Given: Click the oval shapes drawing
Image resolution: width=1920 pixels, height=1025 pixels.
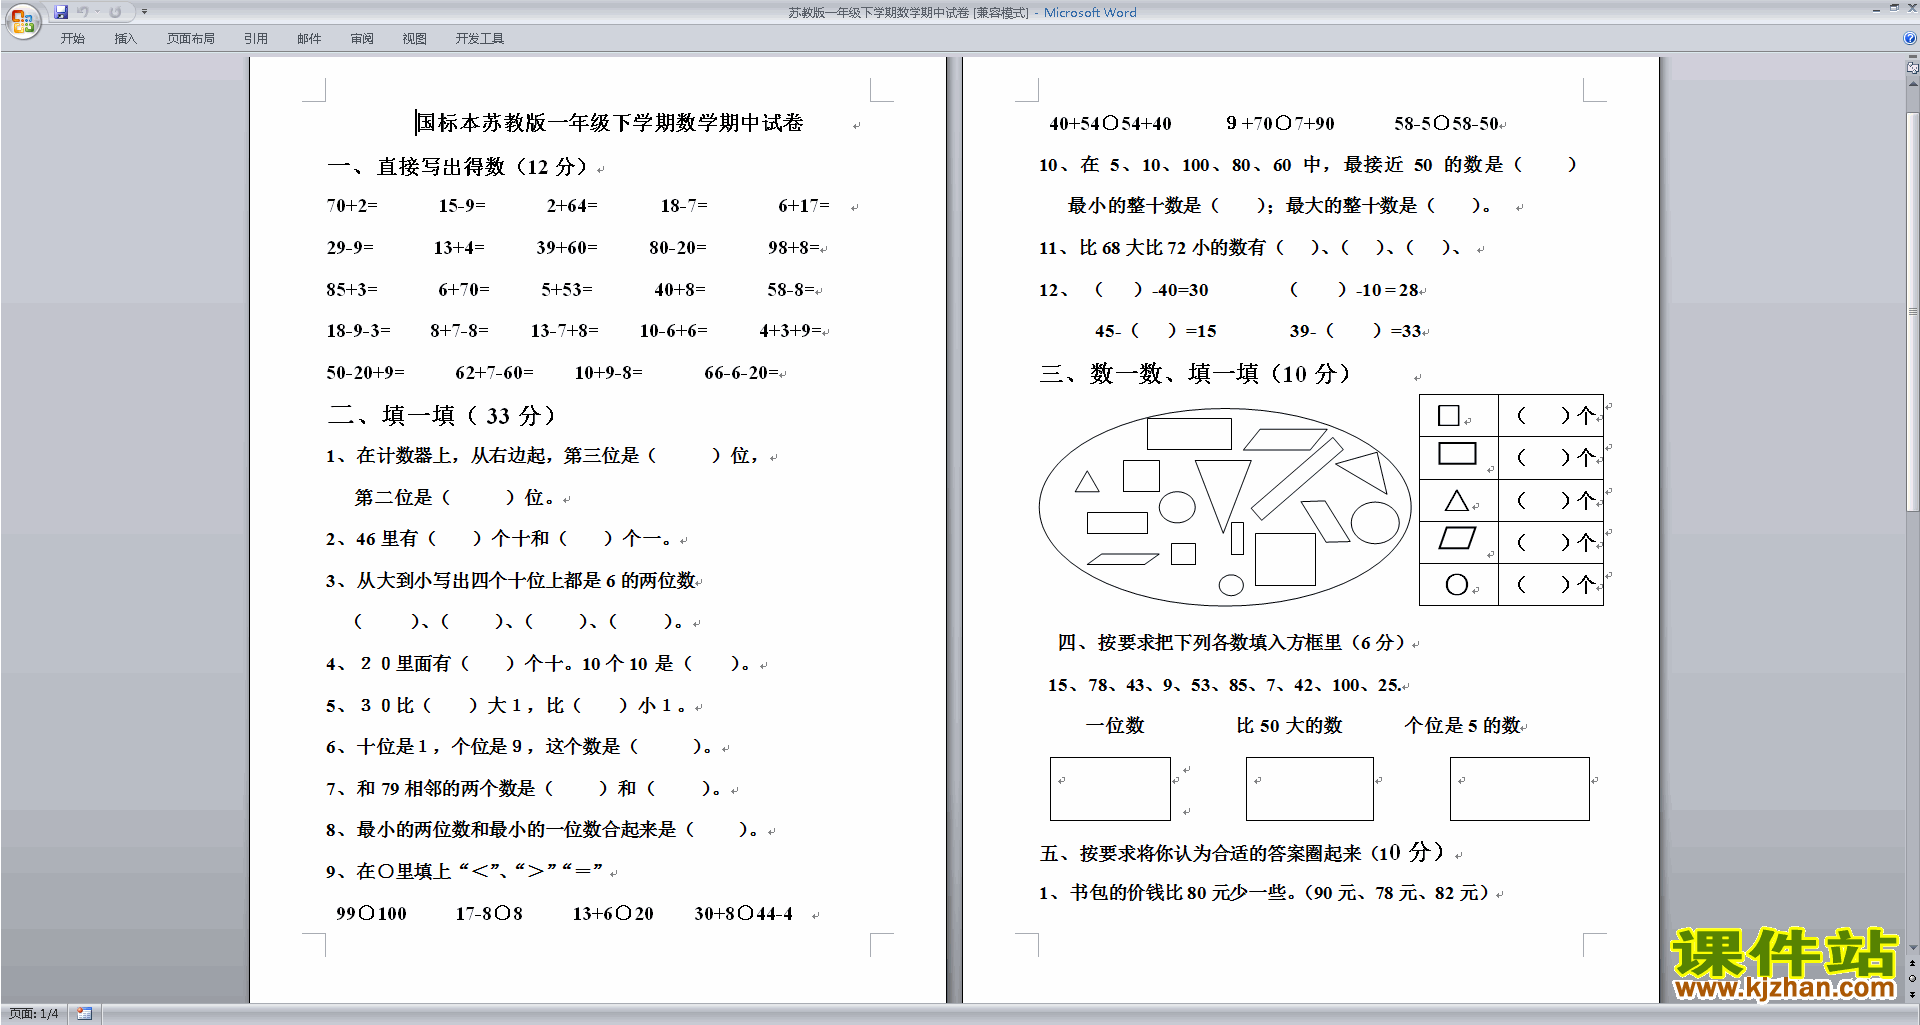Looking at the screenshot, I should click(x=1225, y=508).
